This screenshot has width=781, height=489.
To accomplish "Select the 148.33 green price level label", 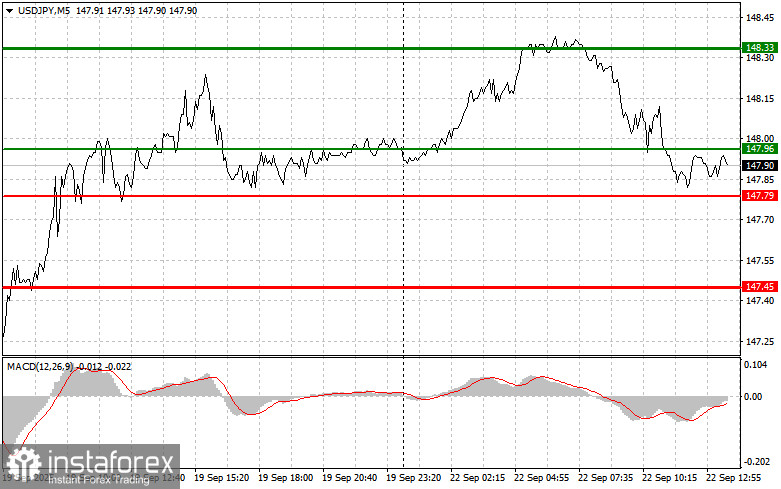I will [x=759, y=48].
